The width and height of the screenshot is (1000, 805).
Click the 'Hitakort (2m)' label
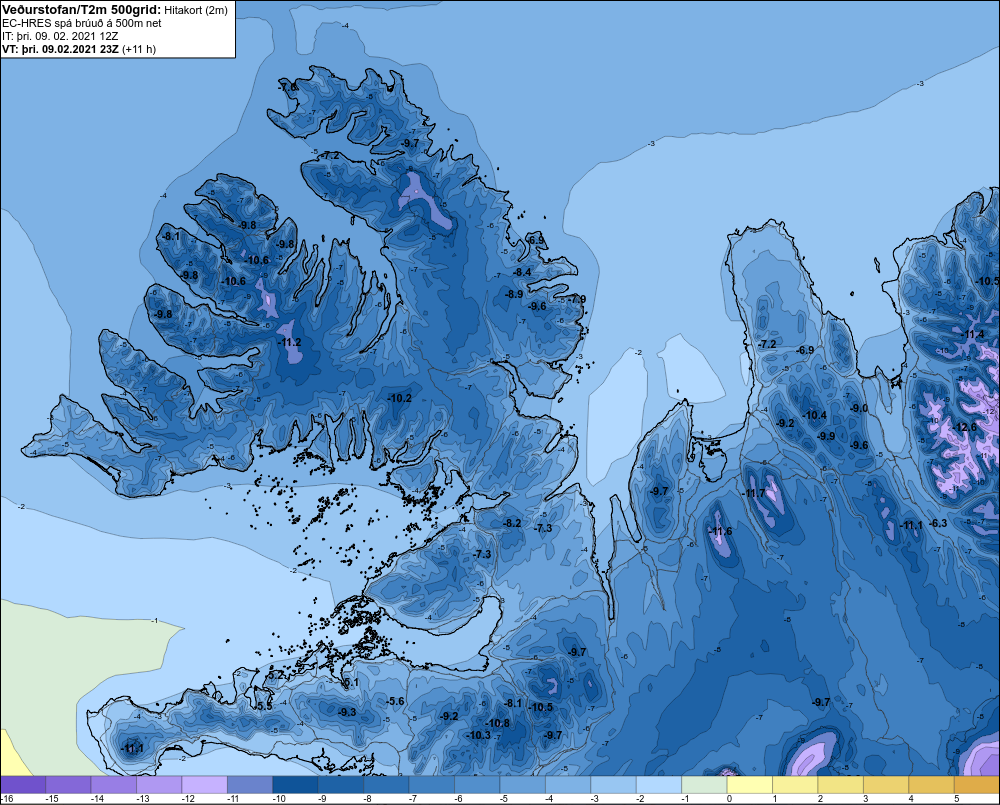(196, 10)
